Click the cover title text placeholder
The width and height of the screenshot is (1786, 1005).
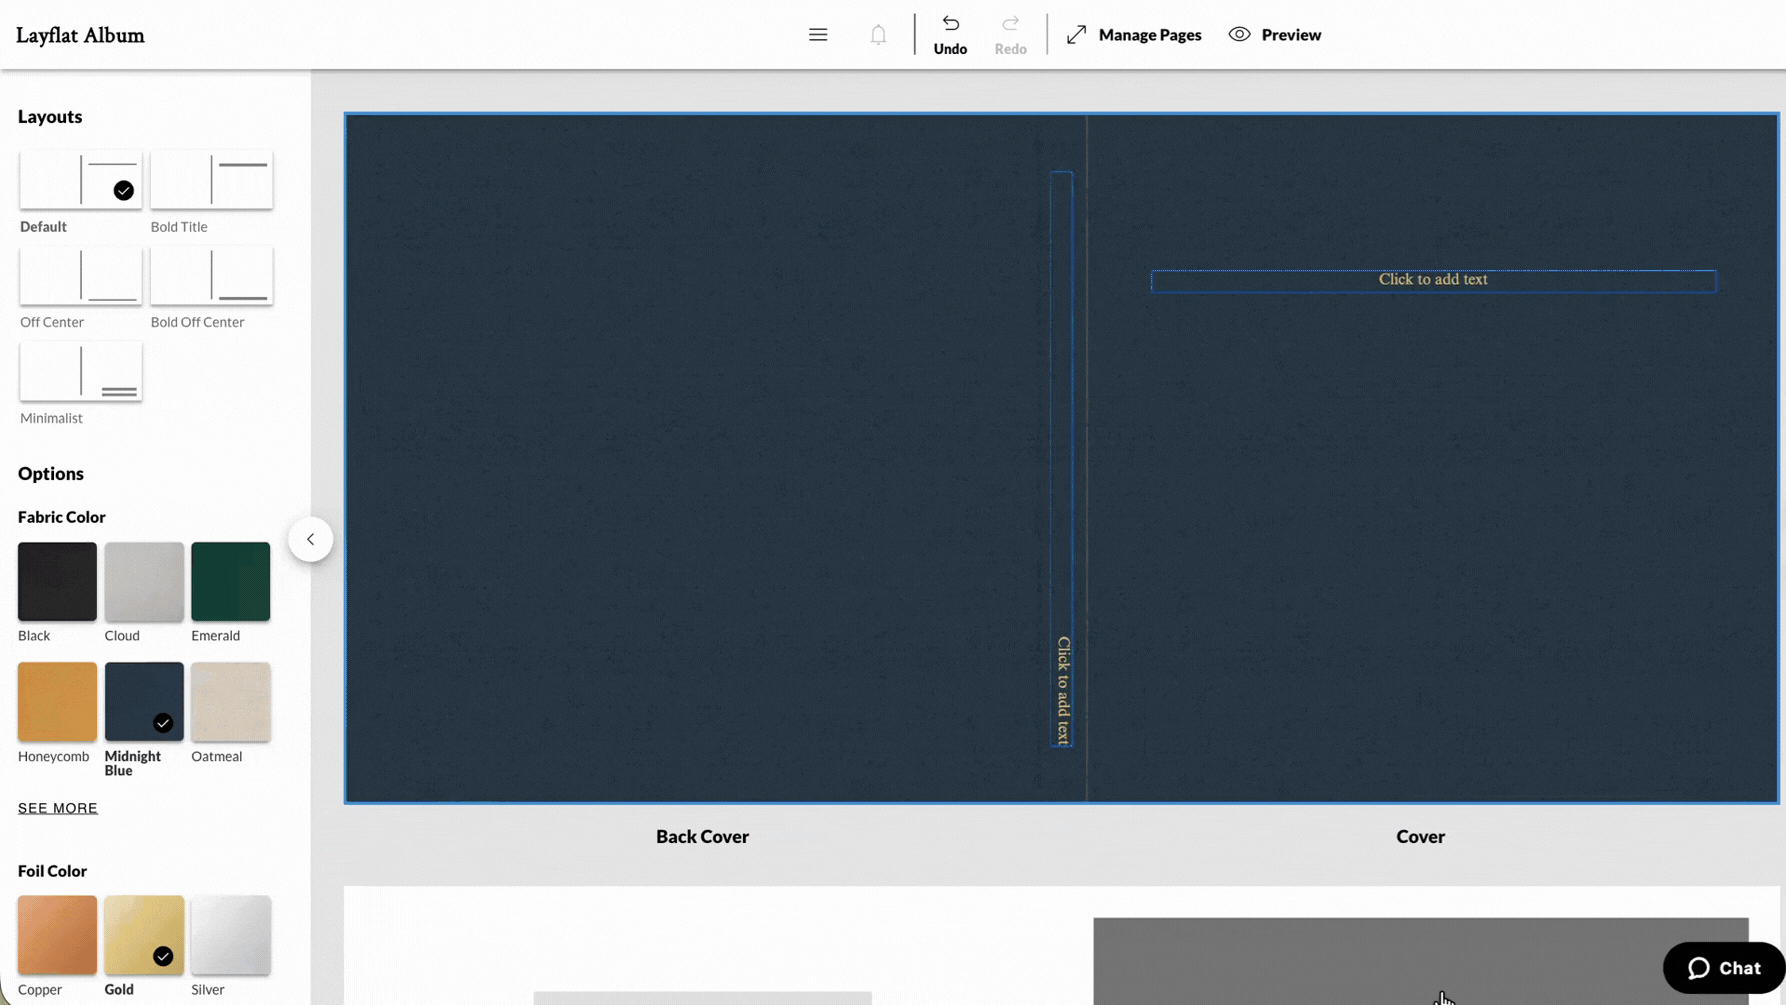tap(1433, 280)
